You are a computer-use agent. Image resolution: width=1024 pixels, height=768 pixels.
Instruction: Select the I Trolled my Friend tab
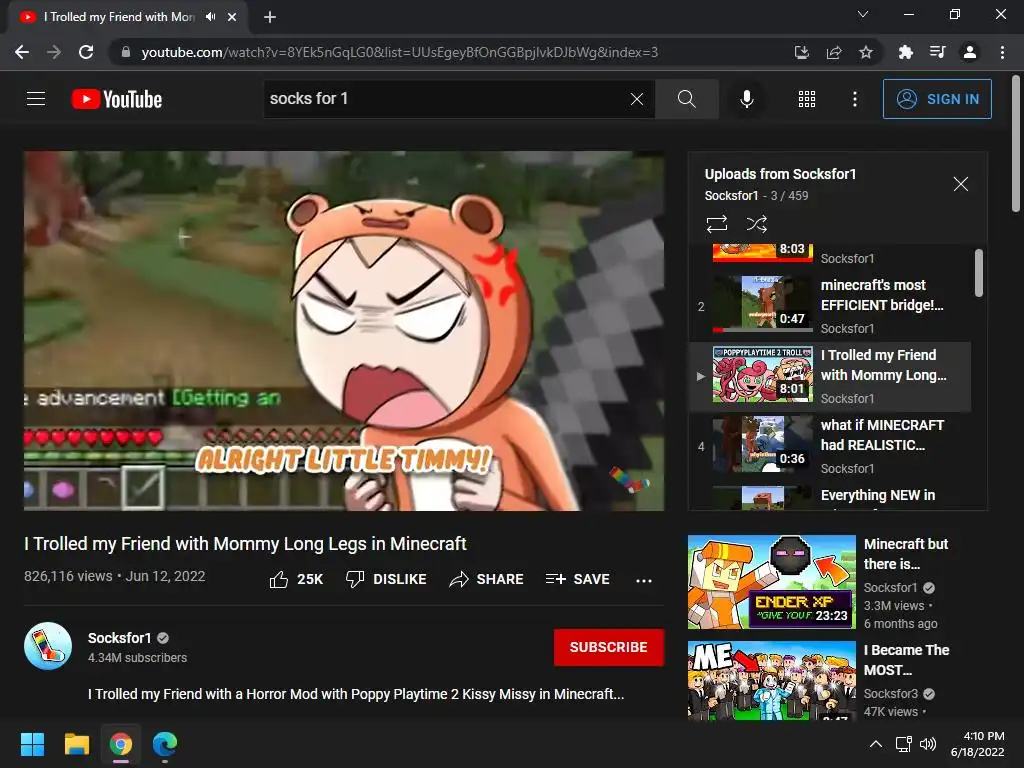[x=127, y=17]
